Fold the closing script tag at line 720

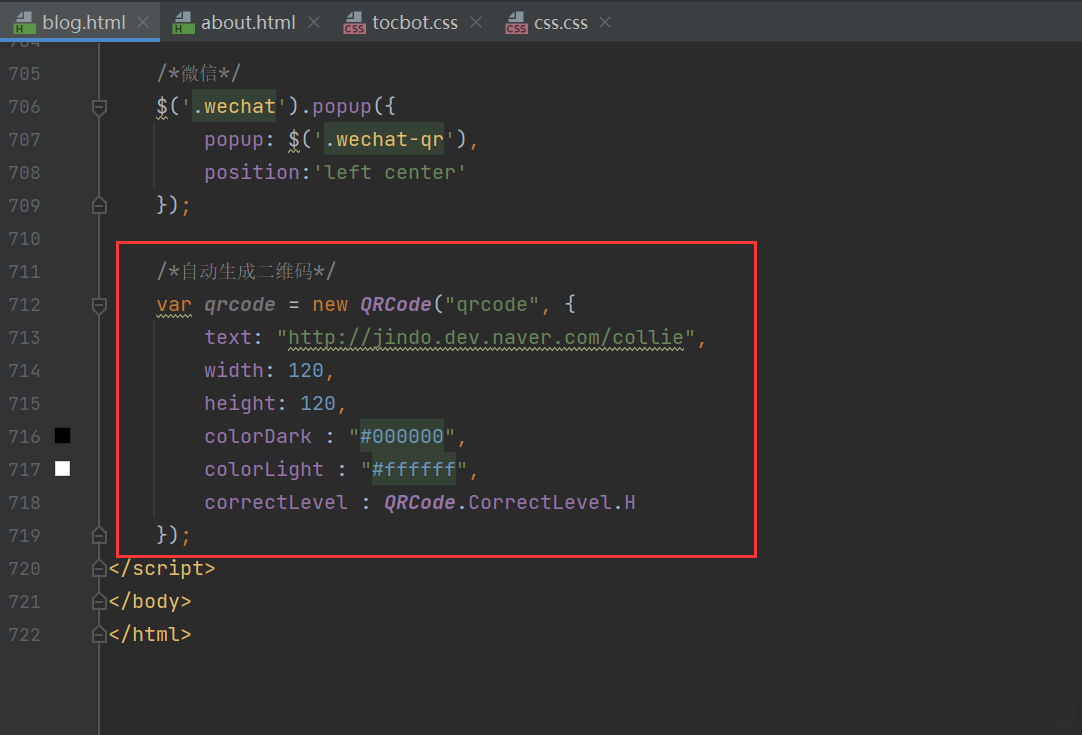[x=99, y=569]
